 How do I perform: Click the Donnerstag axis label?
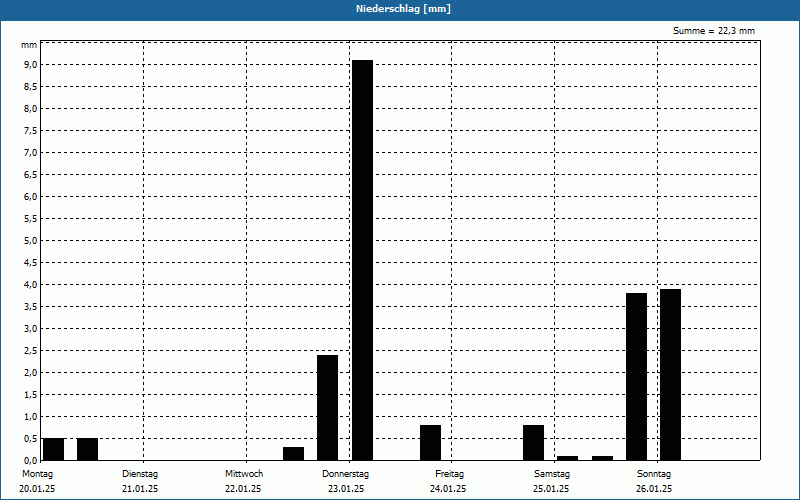(345, 474)
